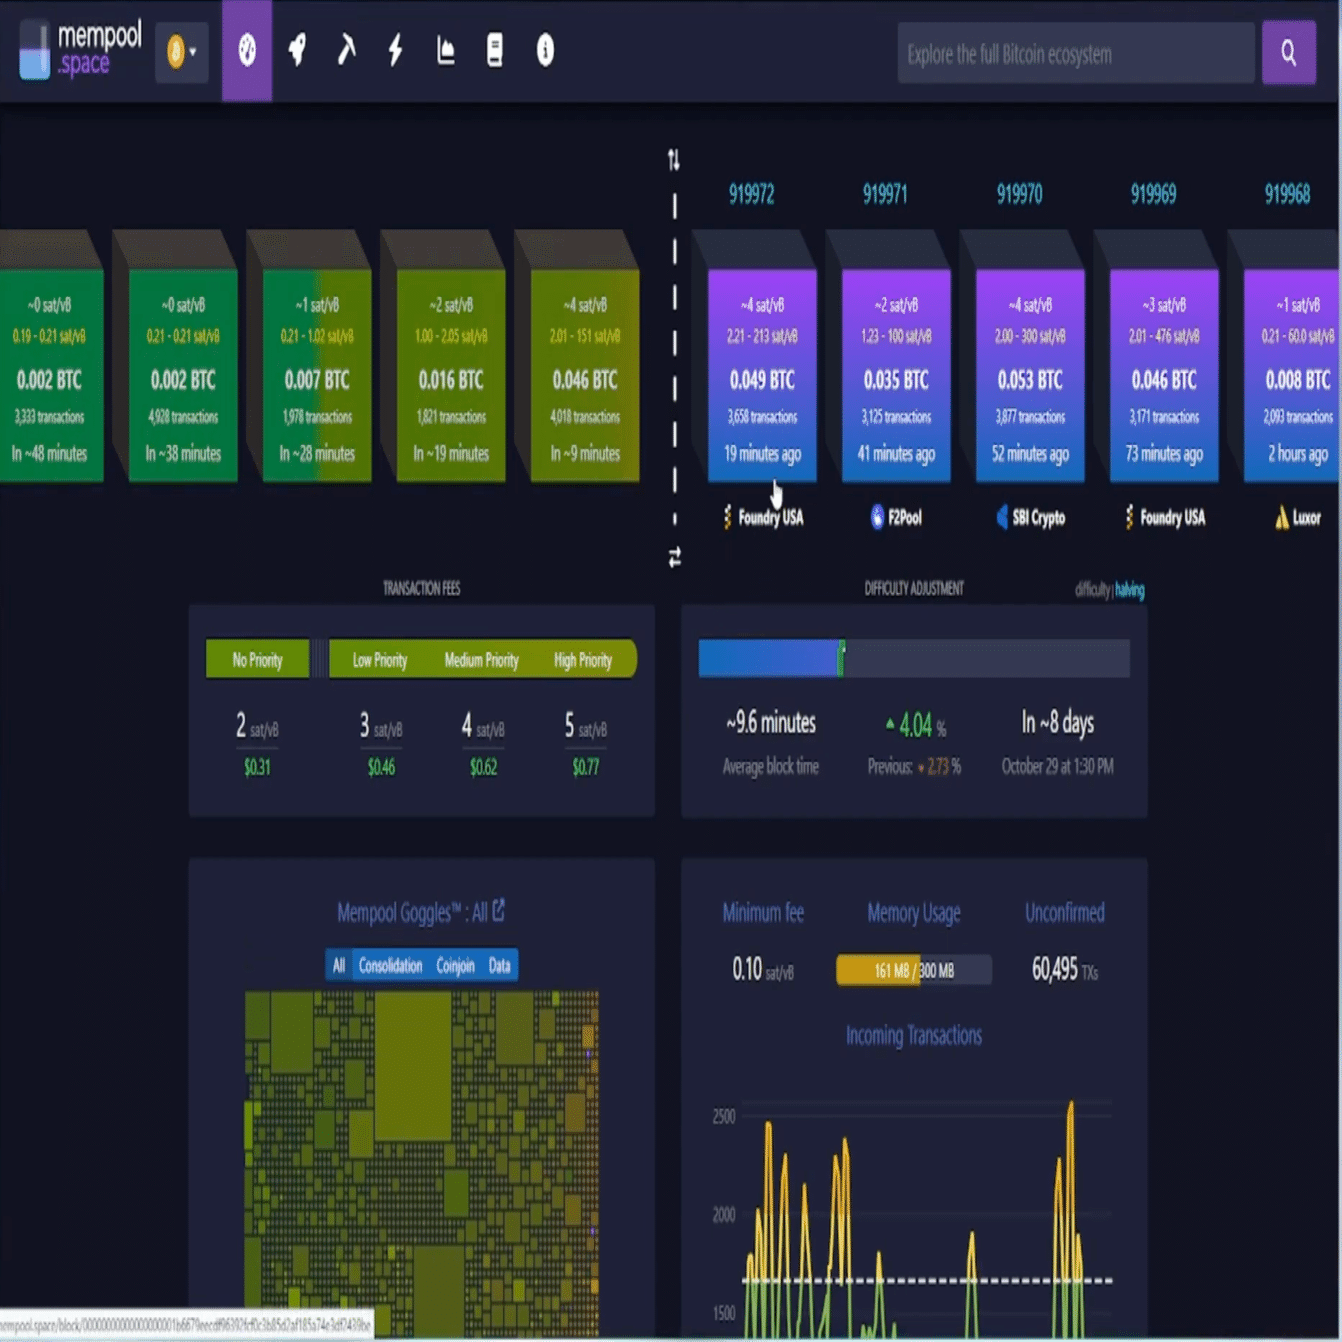The image size is (1342, 1342).
Task: Open the mined block from 73 minutes ago
Action: [1164, 375]
